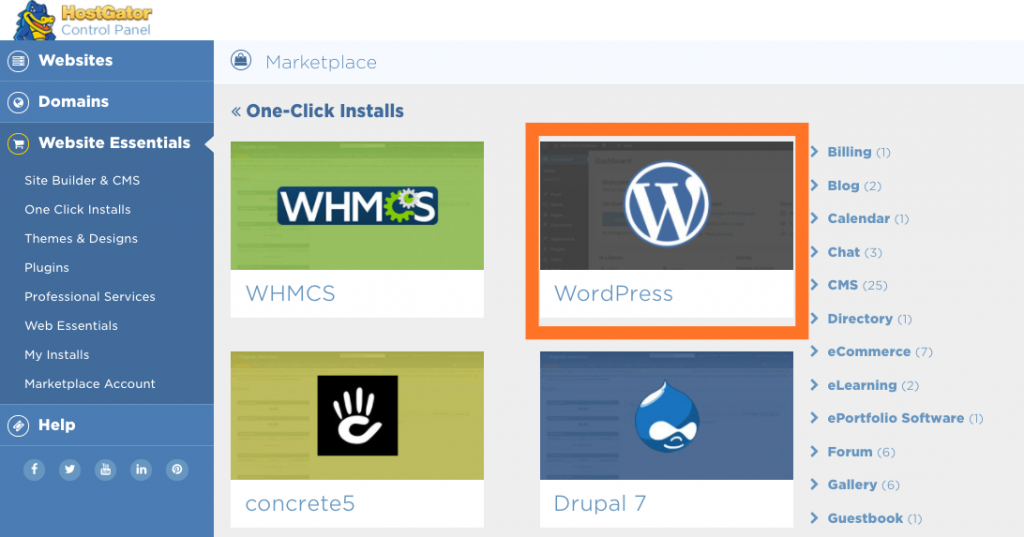The height and width of the screenshot is (537, 1024).
Task: Select the Billing (1) category label
Action: (x=859, y=152)
